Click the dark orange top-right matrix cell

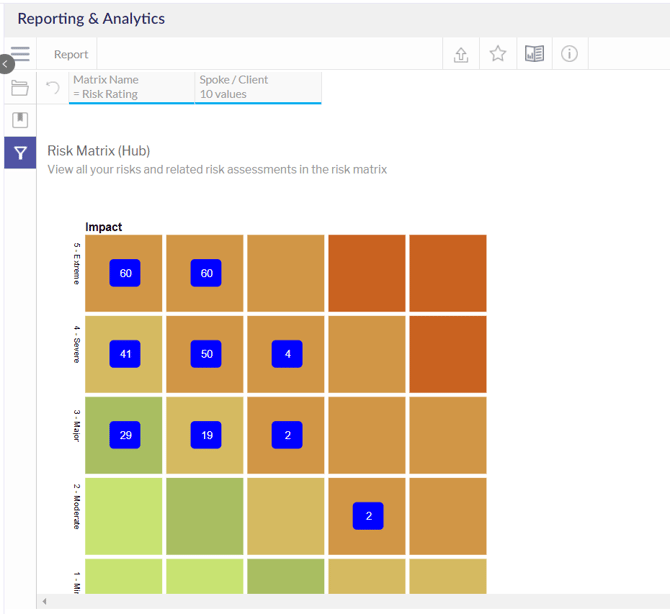click(447, 273)
